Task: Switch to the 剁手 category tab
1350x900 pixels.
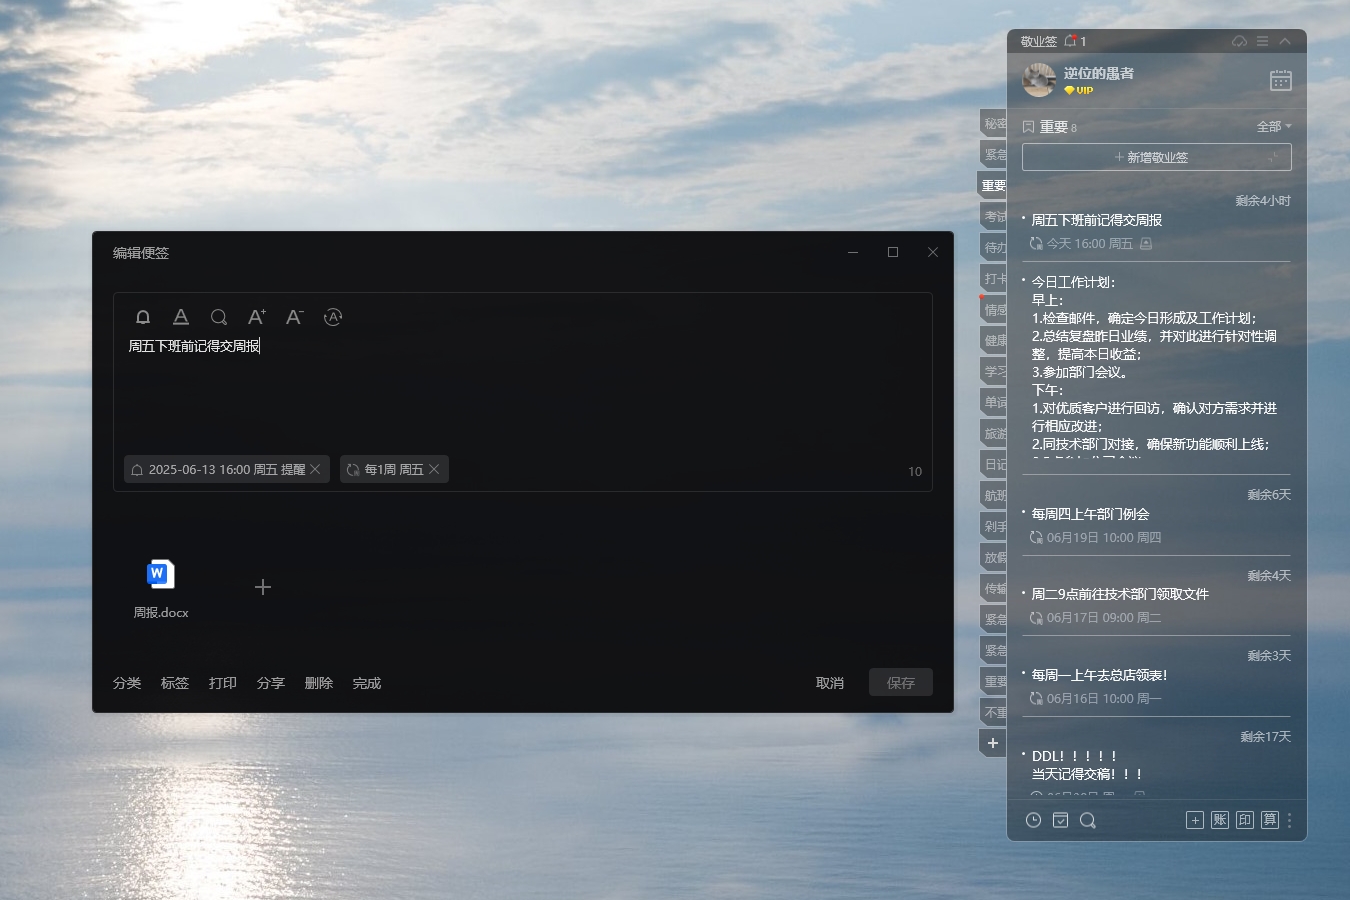Action: [x=993, y=526]
